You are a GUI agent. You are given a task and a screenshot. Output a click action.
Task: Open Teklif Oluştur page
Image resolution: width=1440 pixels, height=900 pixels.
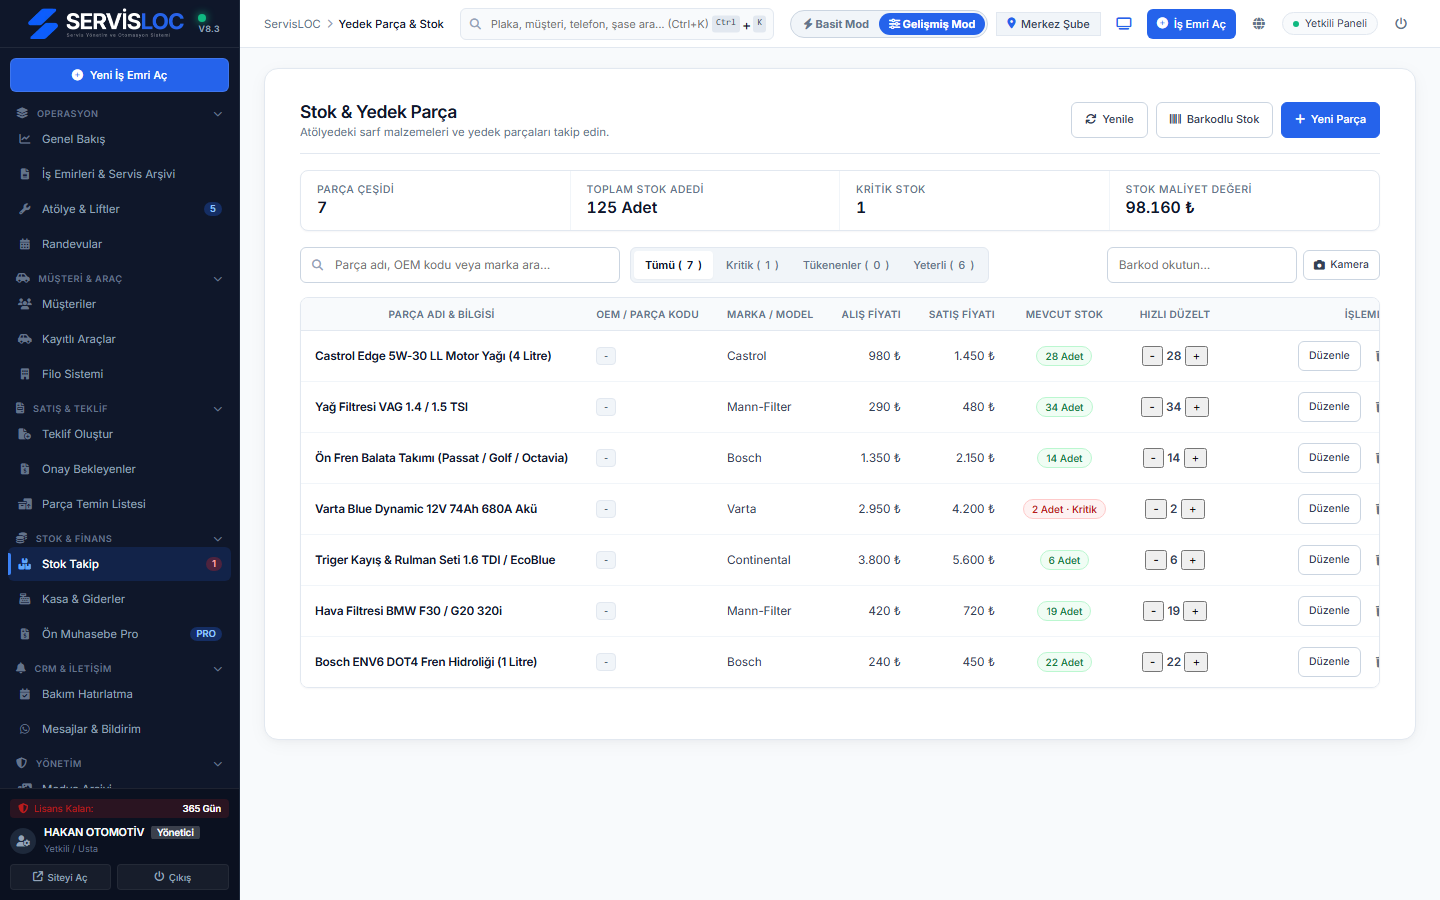click(120, 434)
